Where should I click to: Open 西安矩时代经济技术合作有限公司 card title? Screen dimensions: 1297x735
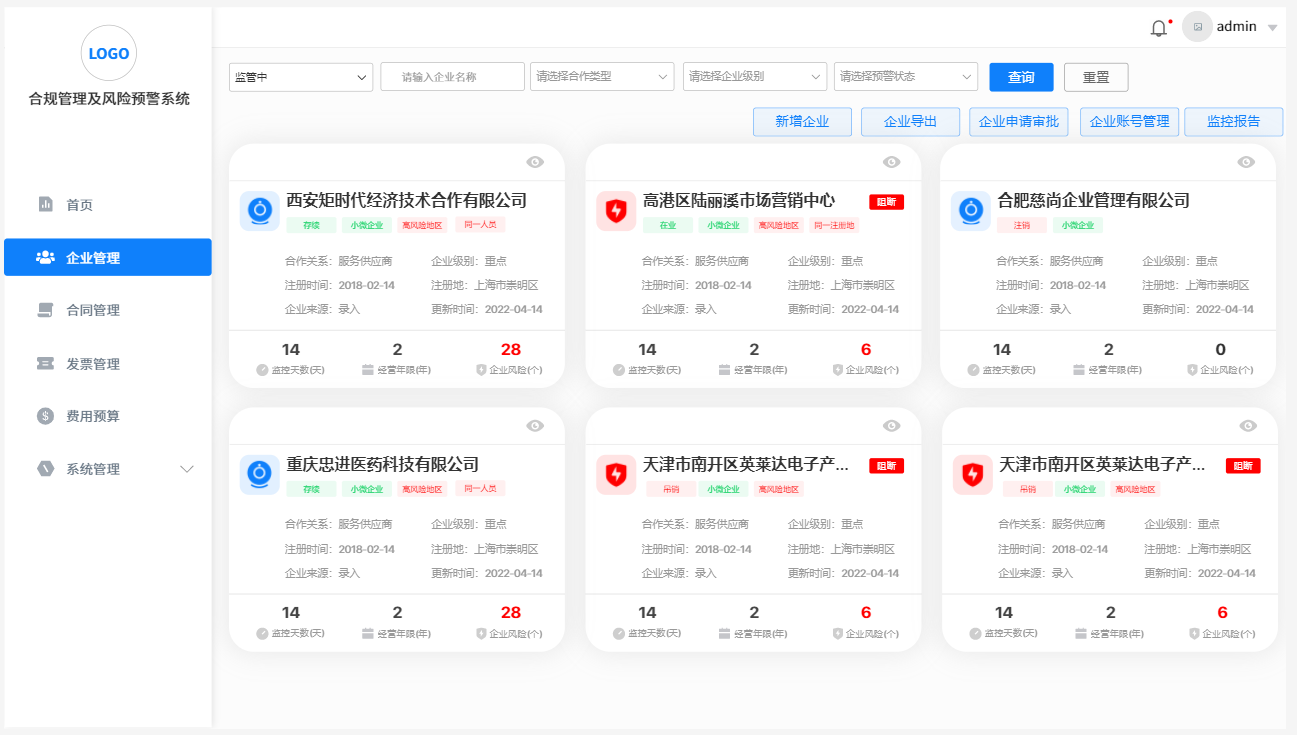406,201
